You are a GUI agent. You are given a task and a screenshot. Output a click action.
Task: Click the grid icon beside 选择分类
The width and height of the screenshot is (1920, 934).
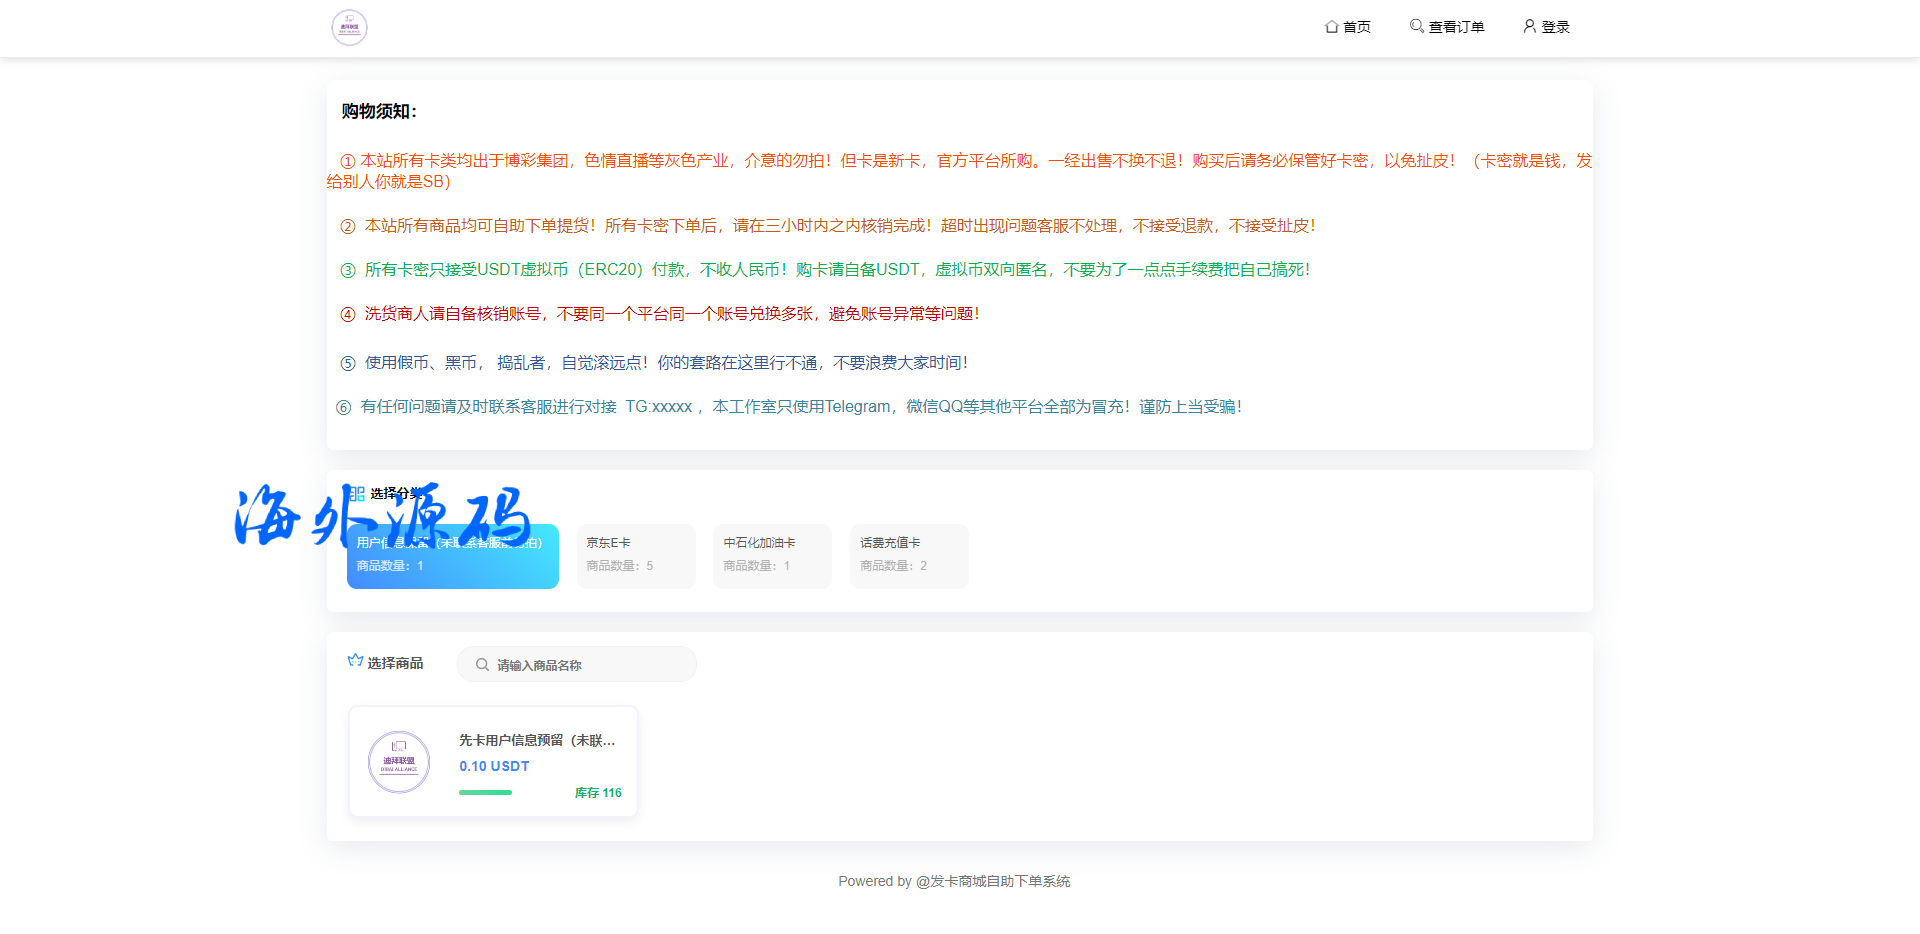357,493
